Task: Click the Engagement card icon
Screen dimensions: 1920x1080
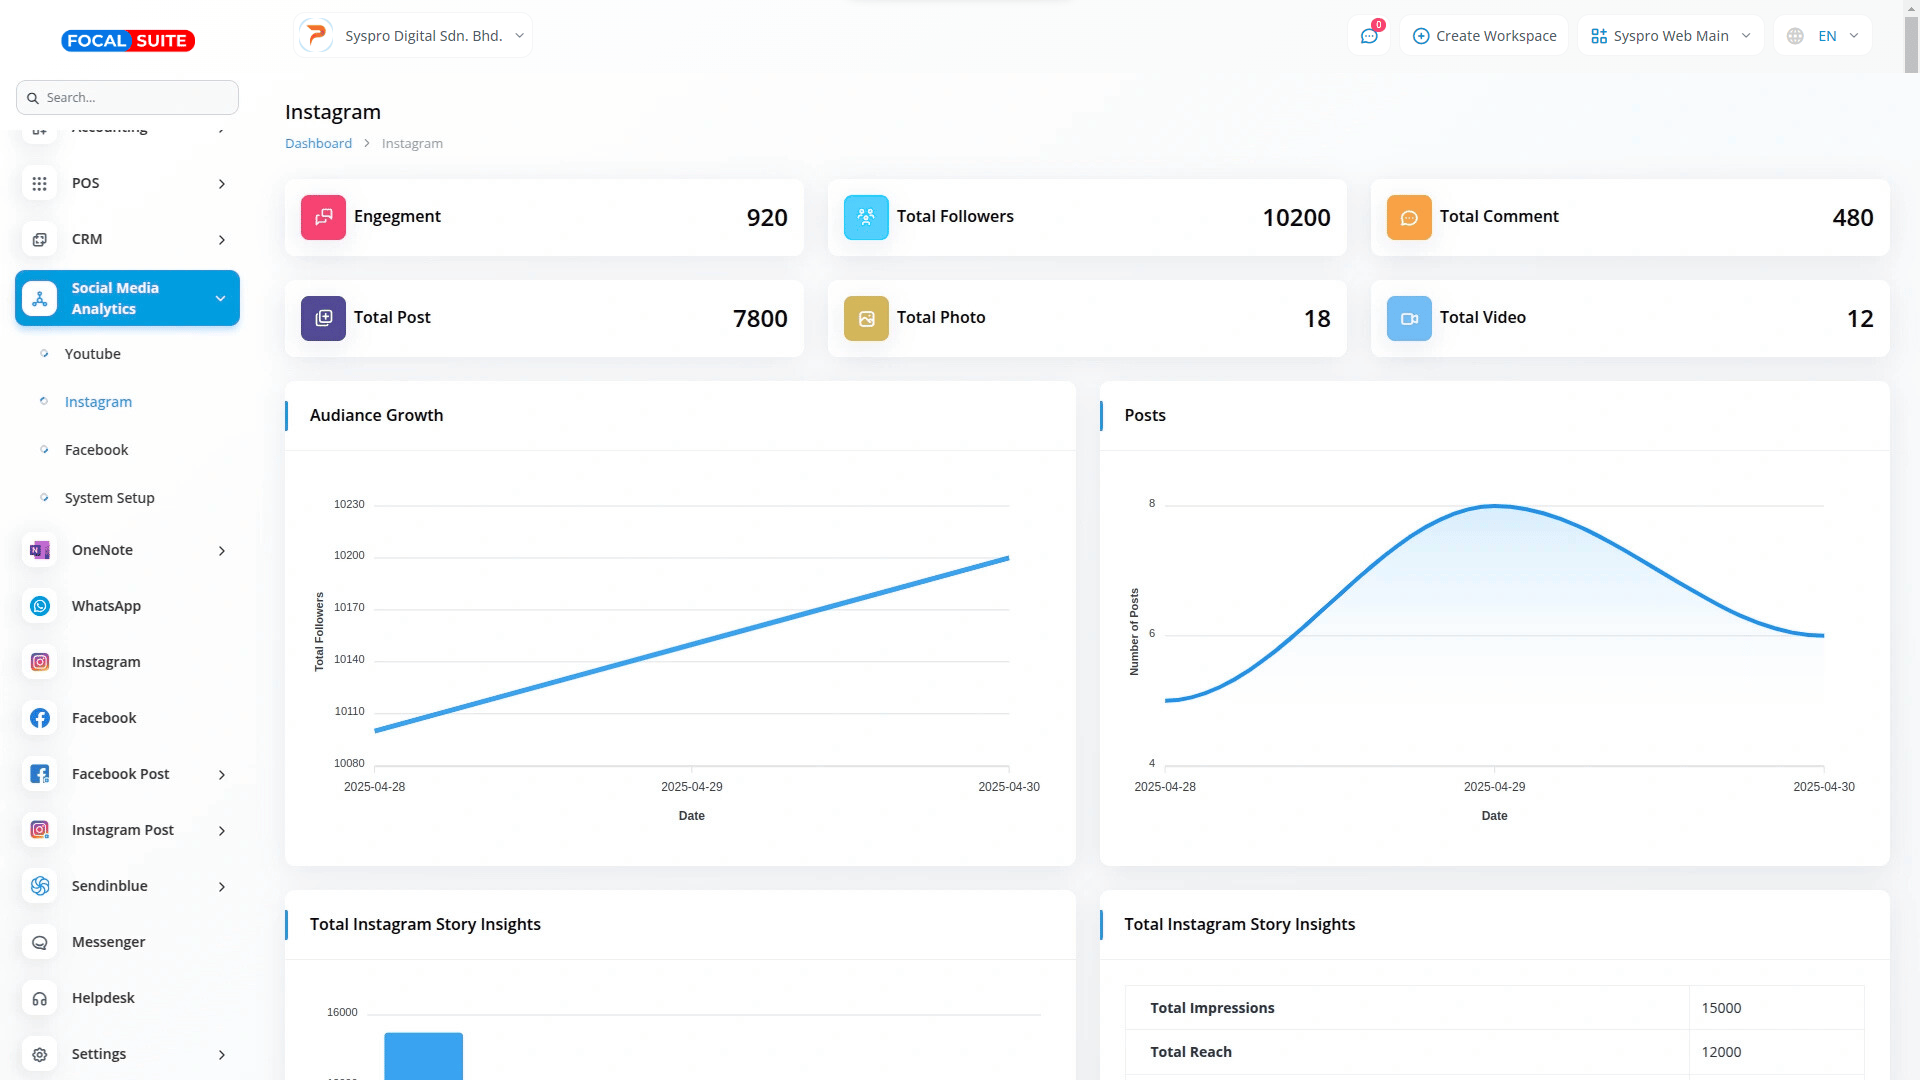Action: click(x=323, y=217)
